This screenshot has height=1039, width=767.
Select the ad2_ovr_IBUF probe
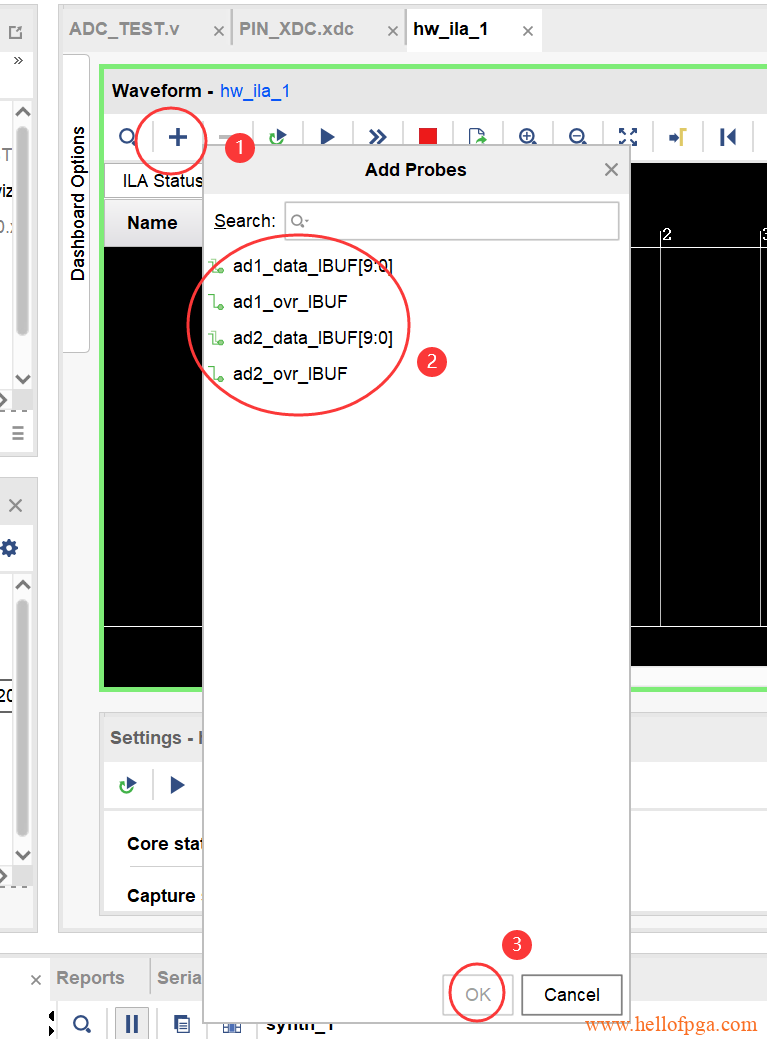tap(290, 374)
